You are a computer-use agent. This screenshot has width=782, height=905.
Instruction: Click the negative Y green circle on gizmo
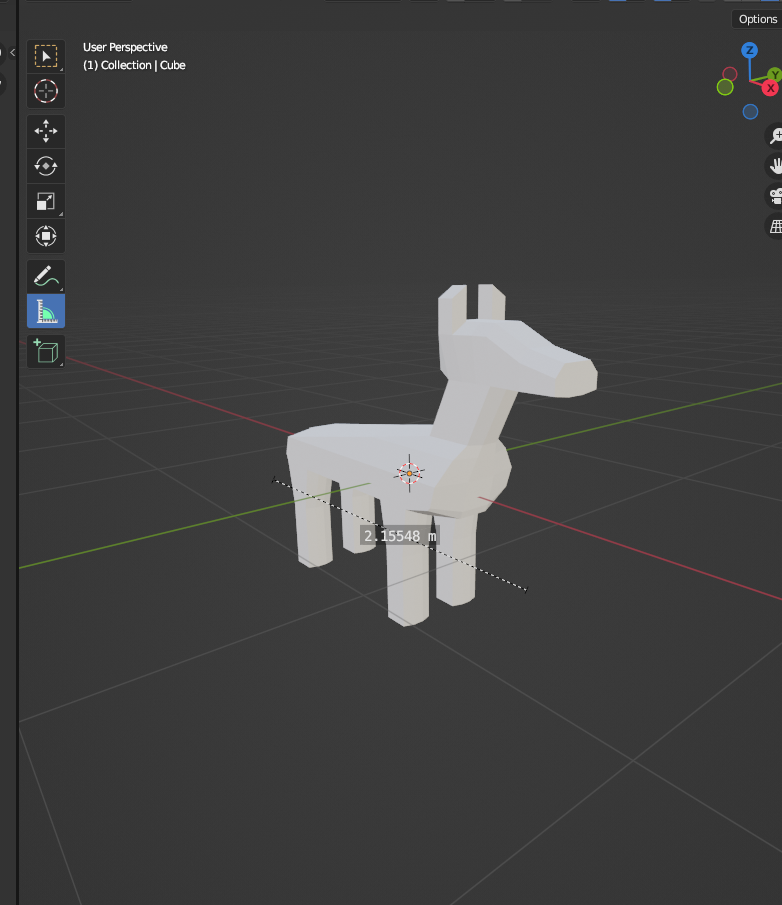(725, 87)
